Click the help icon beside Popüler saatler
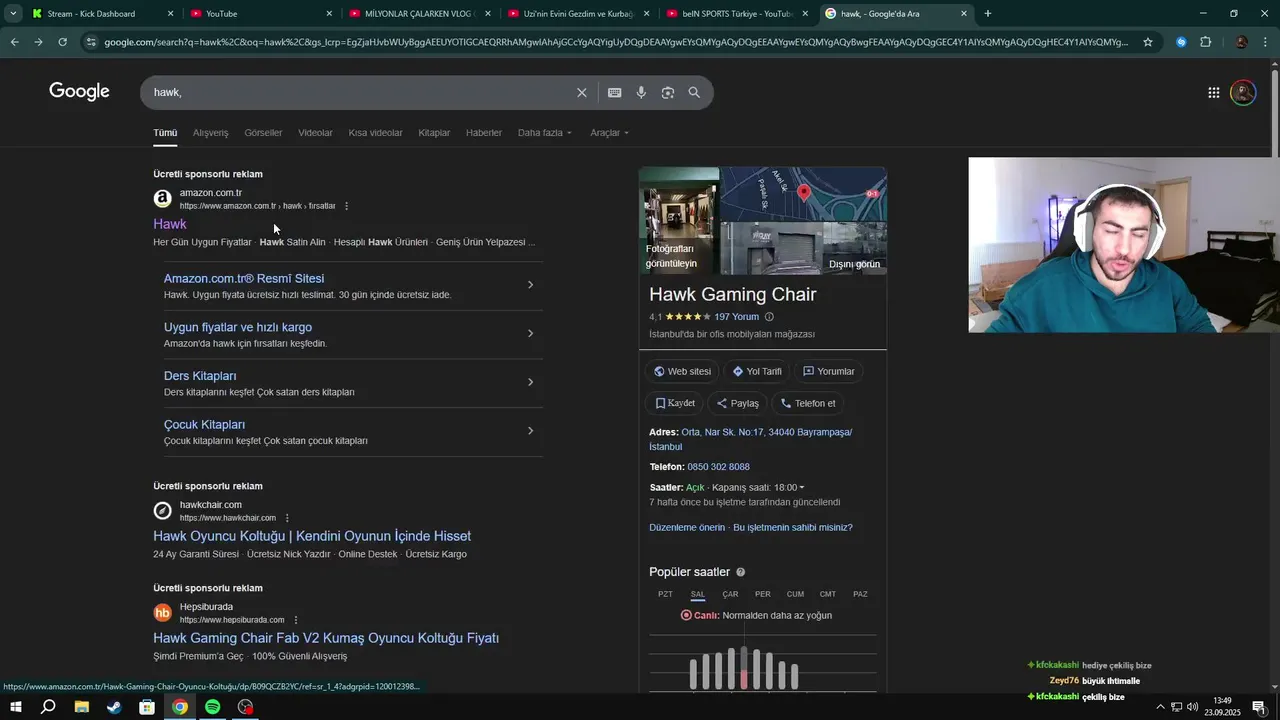The height and width of the screenshot is (720, 1280). click(x=741, y=572)
